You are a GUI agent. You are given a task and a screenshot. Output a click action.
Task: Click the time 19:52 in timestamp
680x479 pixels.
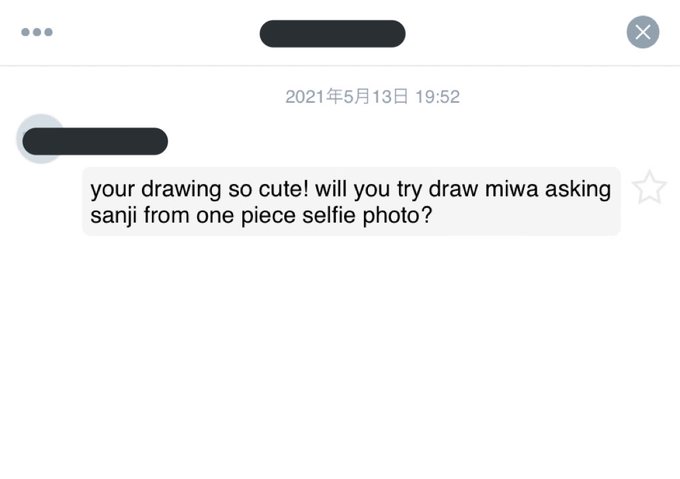(437, 97)
